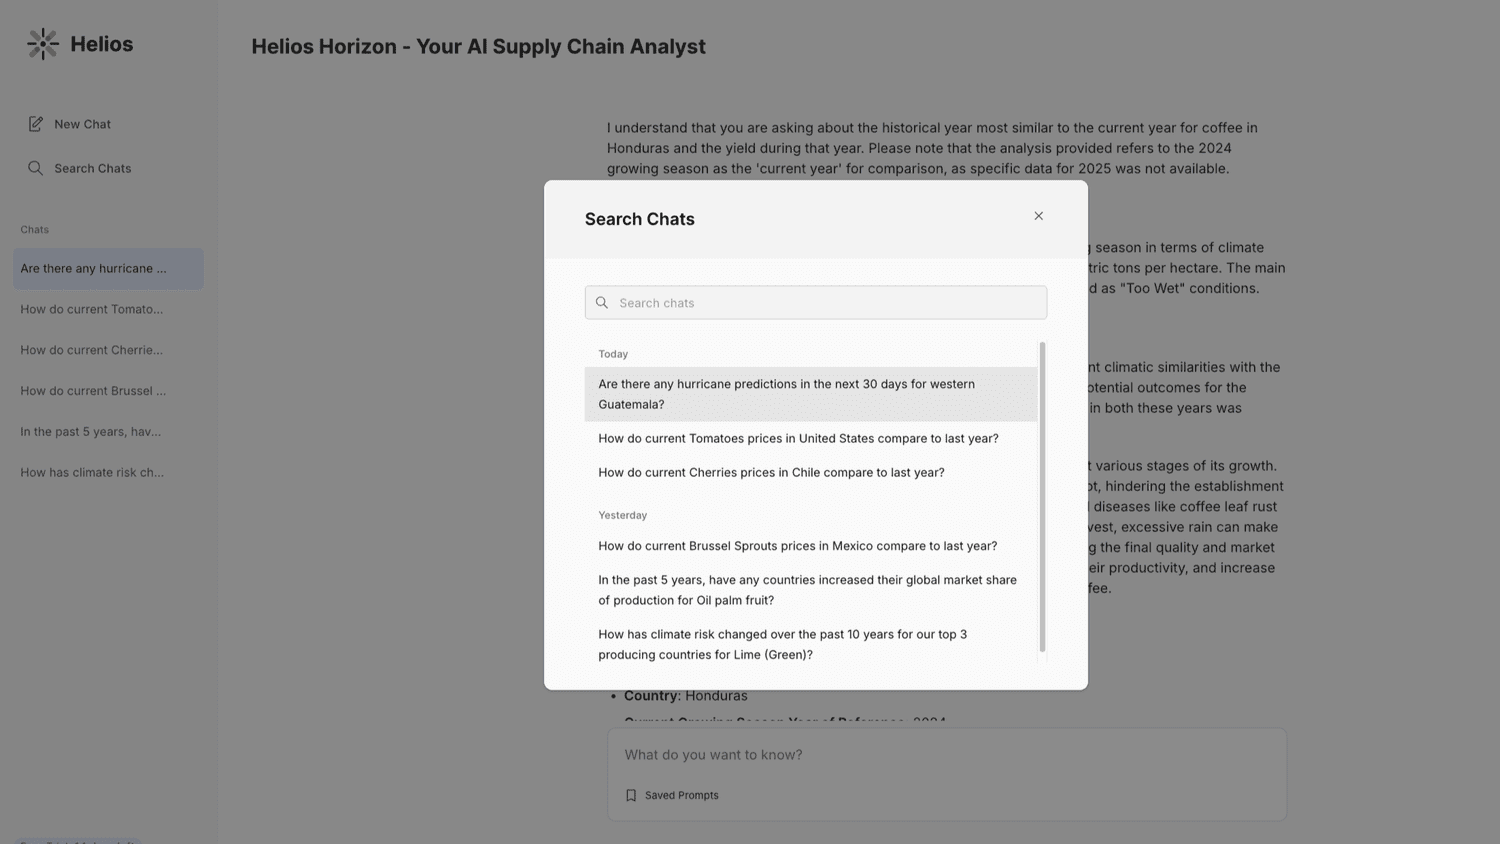The height and width of the screenshot is (844, 1500).
Task: Click the magnifier icon inside search field
Action: [602, 303]
